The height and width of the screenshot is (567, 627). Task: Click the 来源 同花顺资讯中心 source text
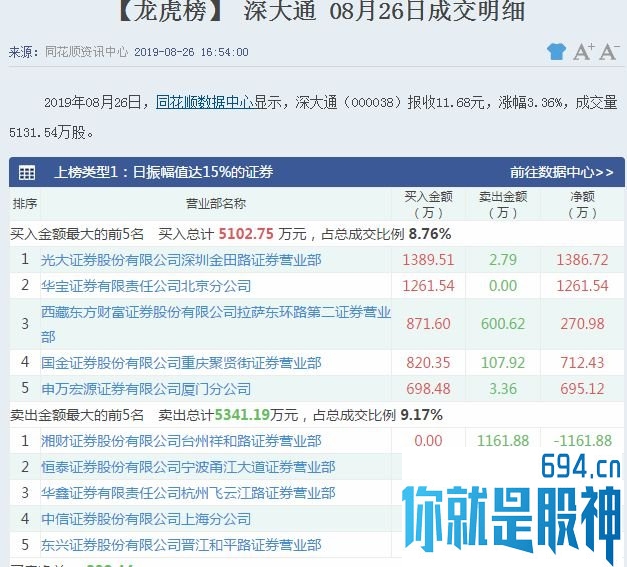pyautogui.click(x=68, y=52)
